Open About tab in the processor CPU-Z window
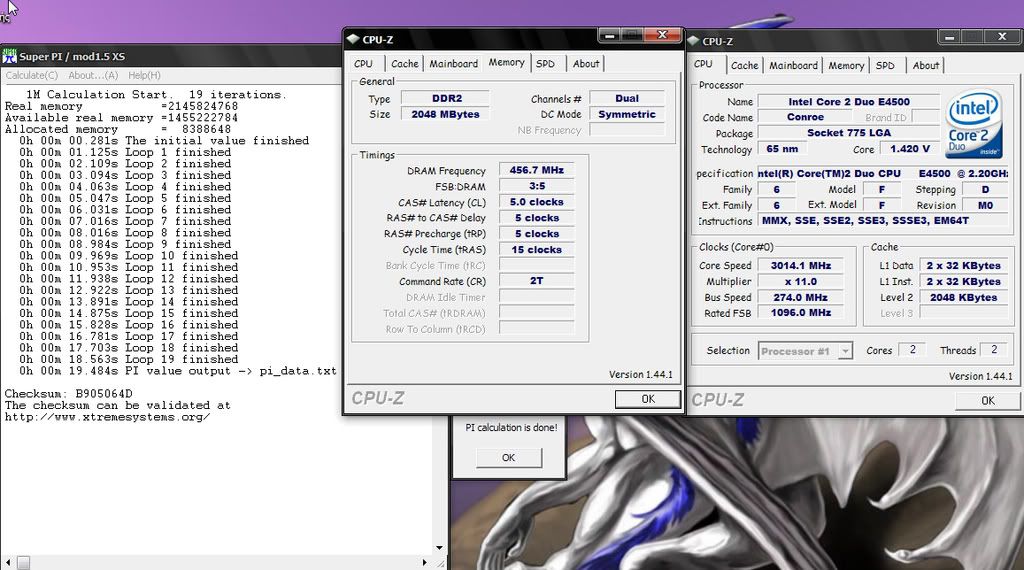Viewport: 1024px width, 570px height. 926,66
